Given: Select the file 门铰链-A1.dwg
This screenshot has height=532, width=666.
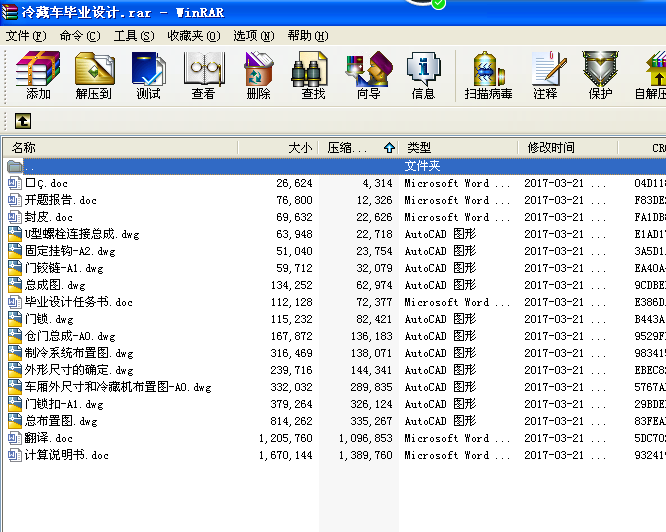Looking at the screenshot, I should coord(64,268).
